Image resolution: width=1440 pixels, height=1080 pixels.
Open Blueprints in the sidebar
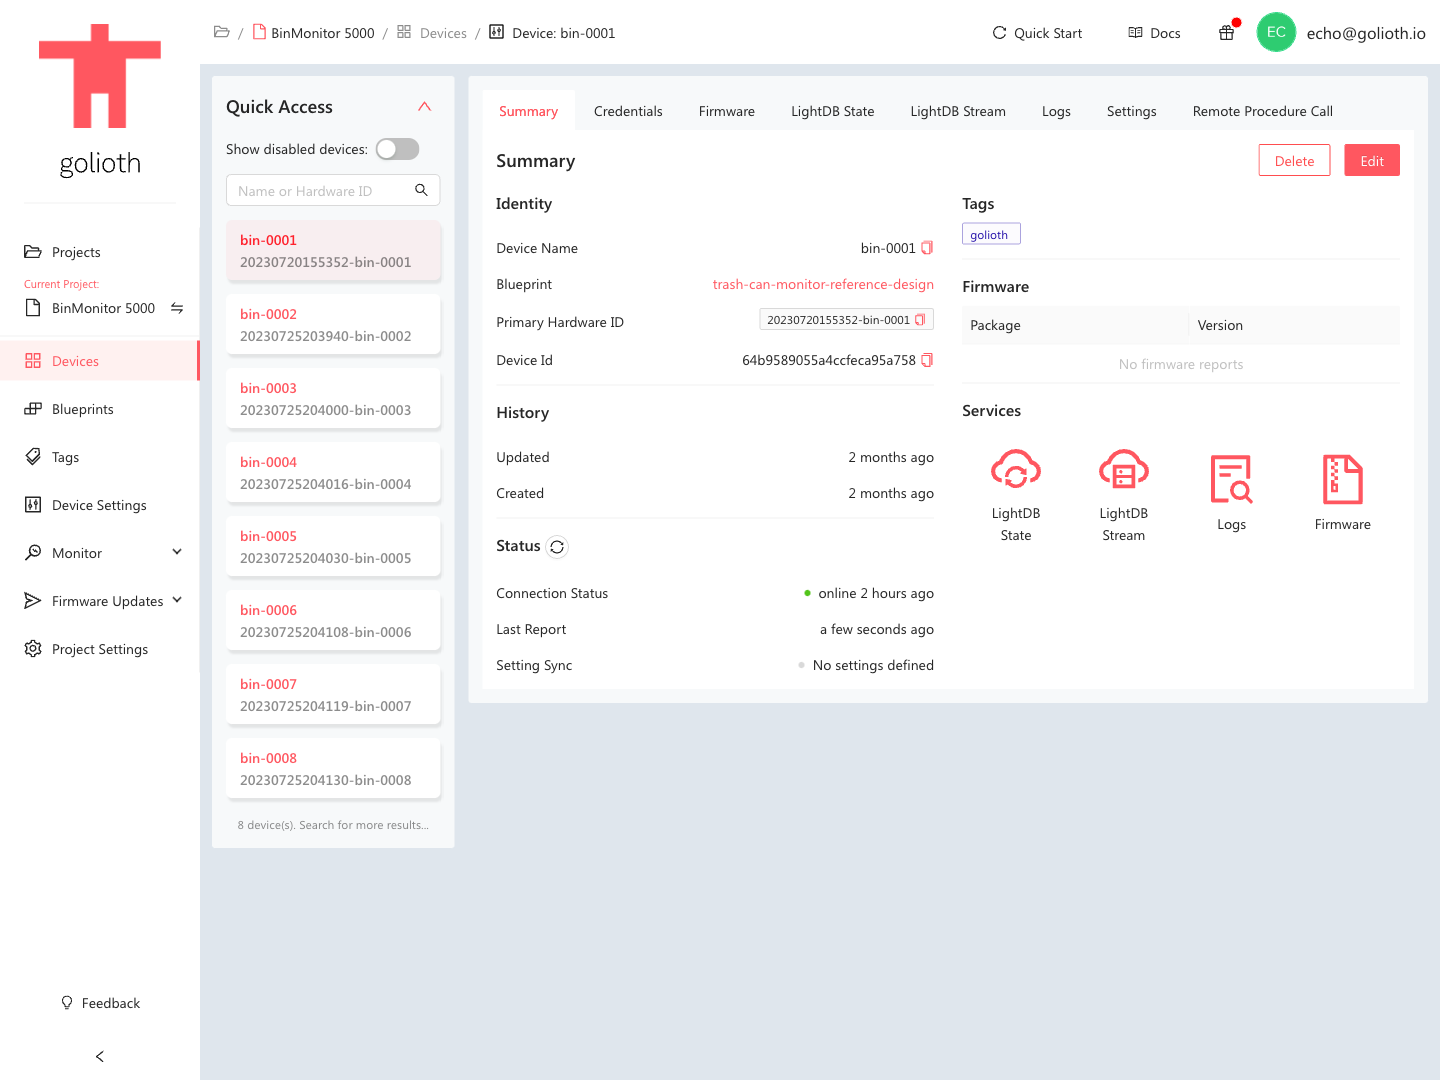[x=100, y=409]
